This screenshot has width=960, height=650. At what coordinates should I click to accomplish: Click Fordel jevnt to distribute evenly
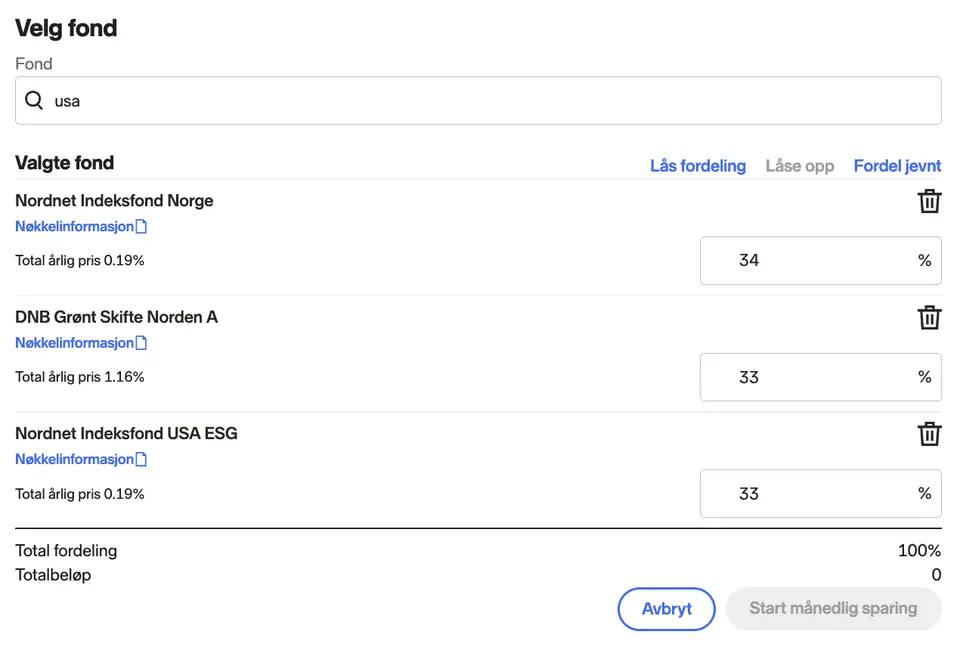click(898, 166)
